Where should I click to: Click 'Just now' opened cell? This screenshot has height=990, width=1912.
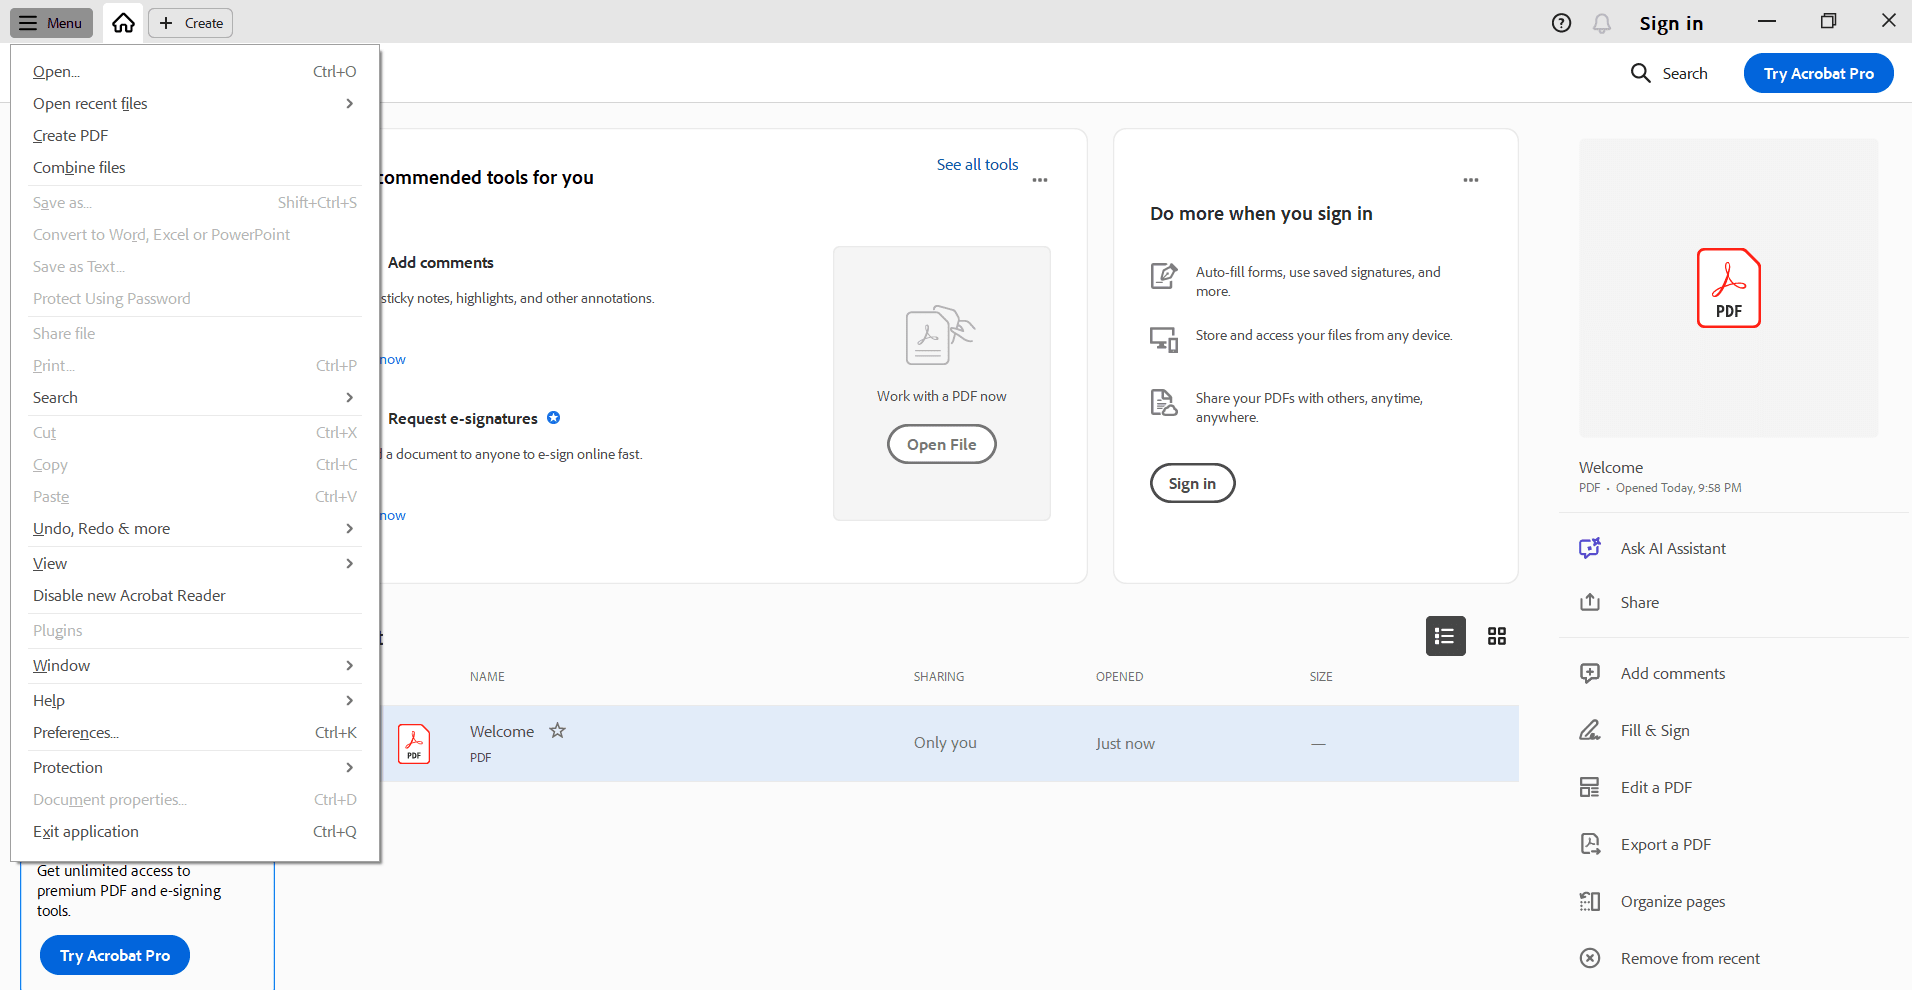click(x=1125, y=743)
